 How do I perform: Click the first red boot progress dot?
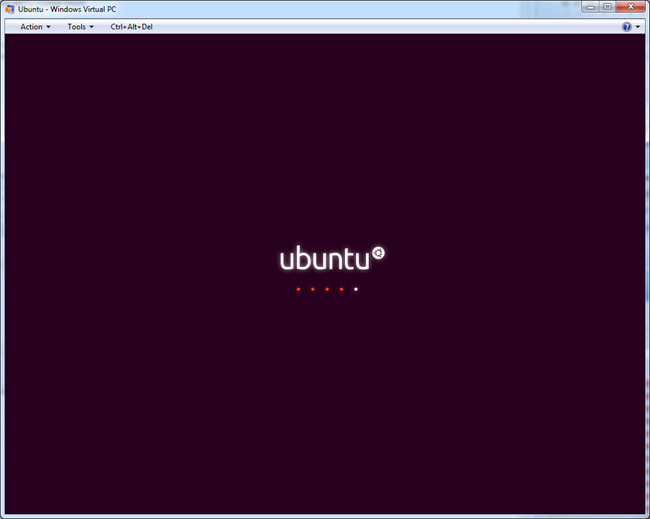coord(298,289)
